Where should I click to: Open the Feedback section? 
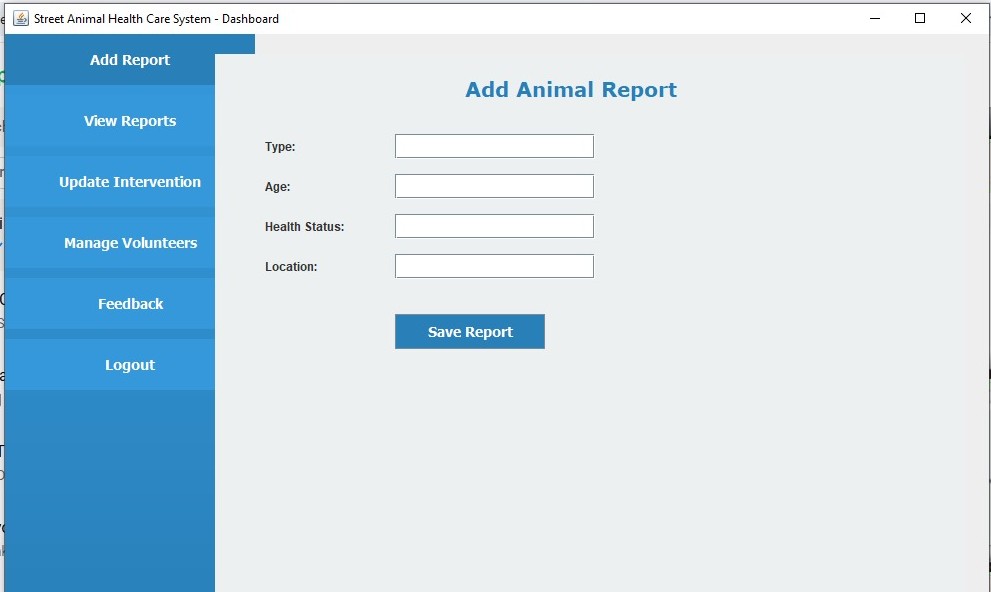[x=129, y=303]
